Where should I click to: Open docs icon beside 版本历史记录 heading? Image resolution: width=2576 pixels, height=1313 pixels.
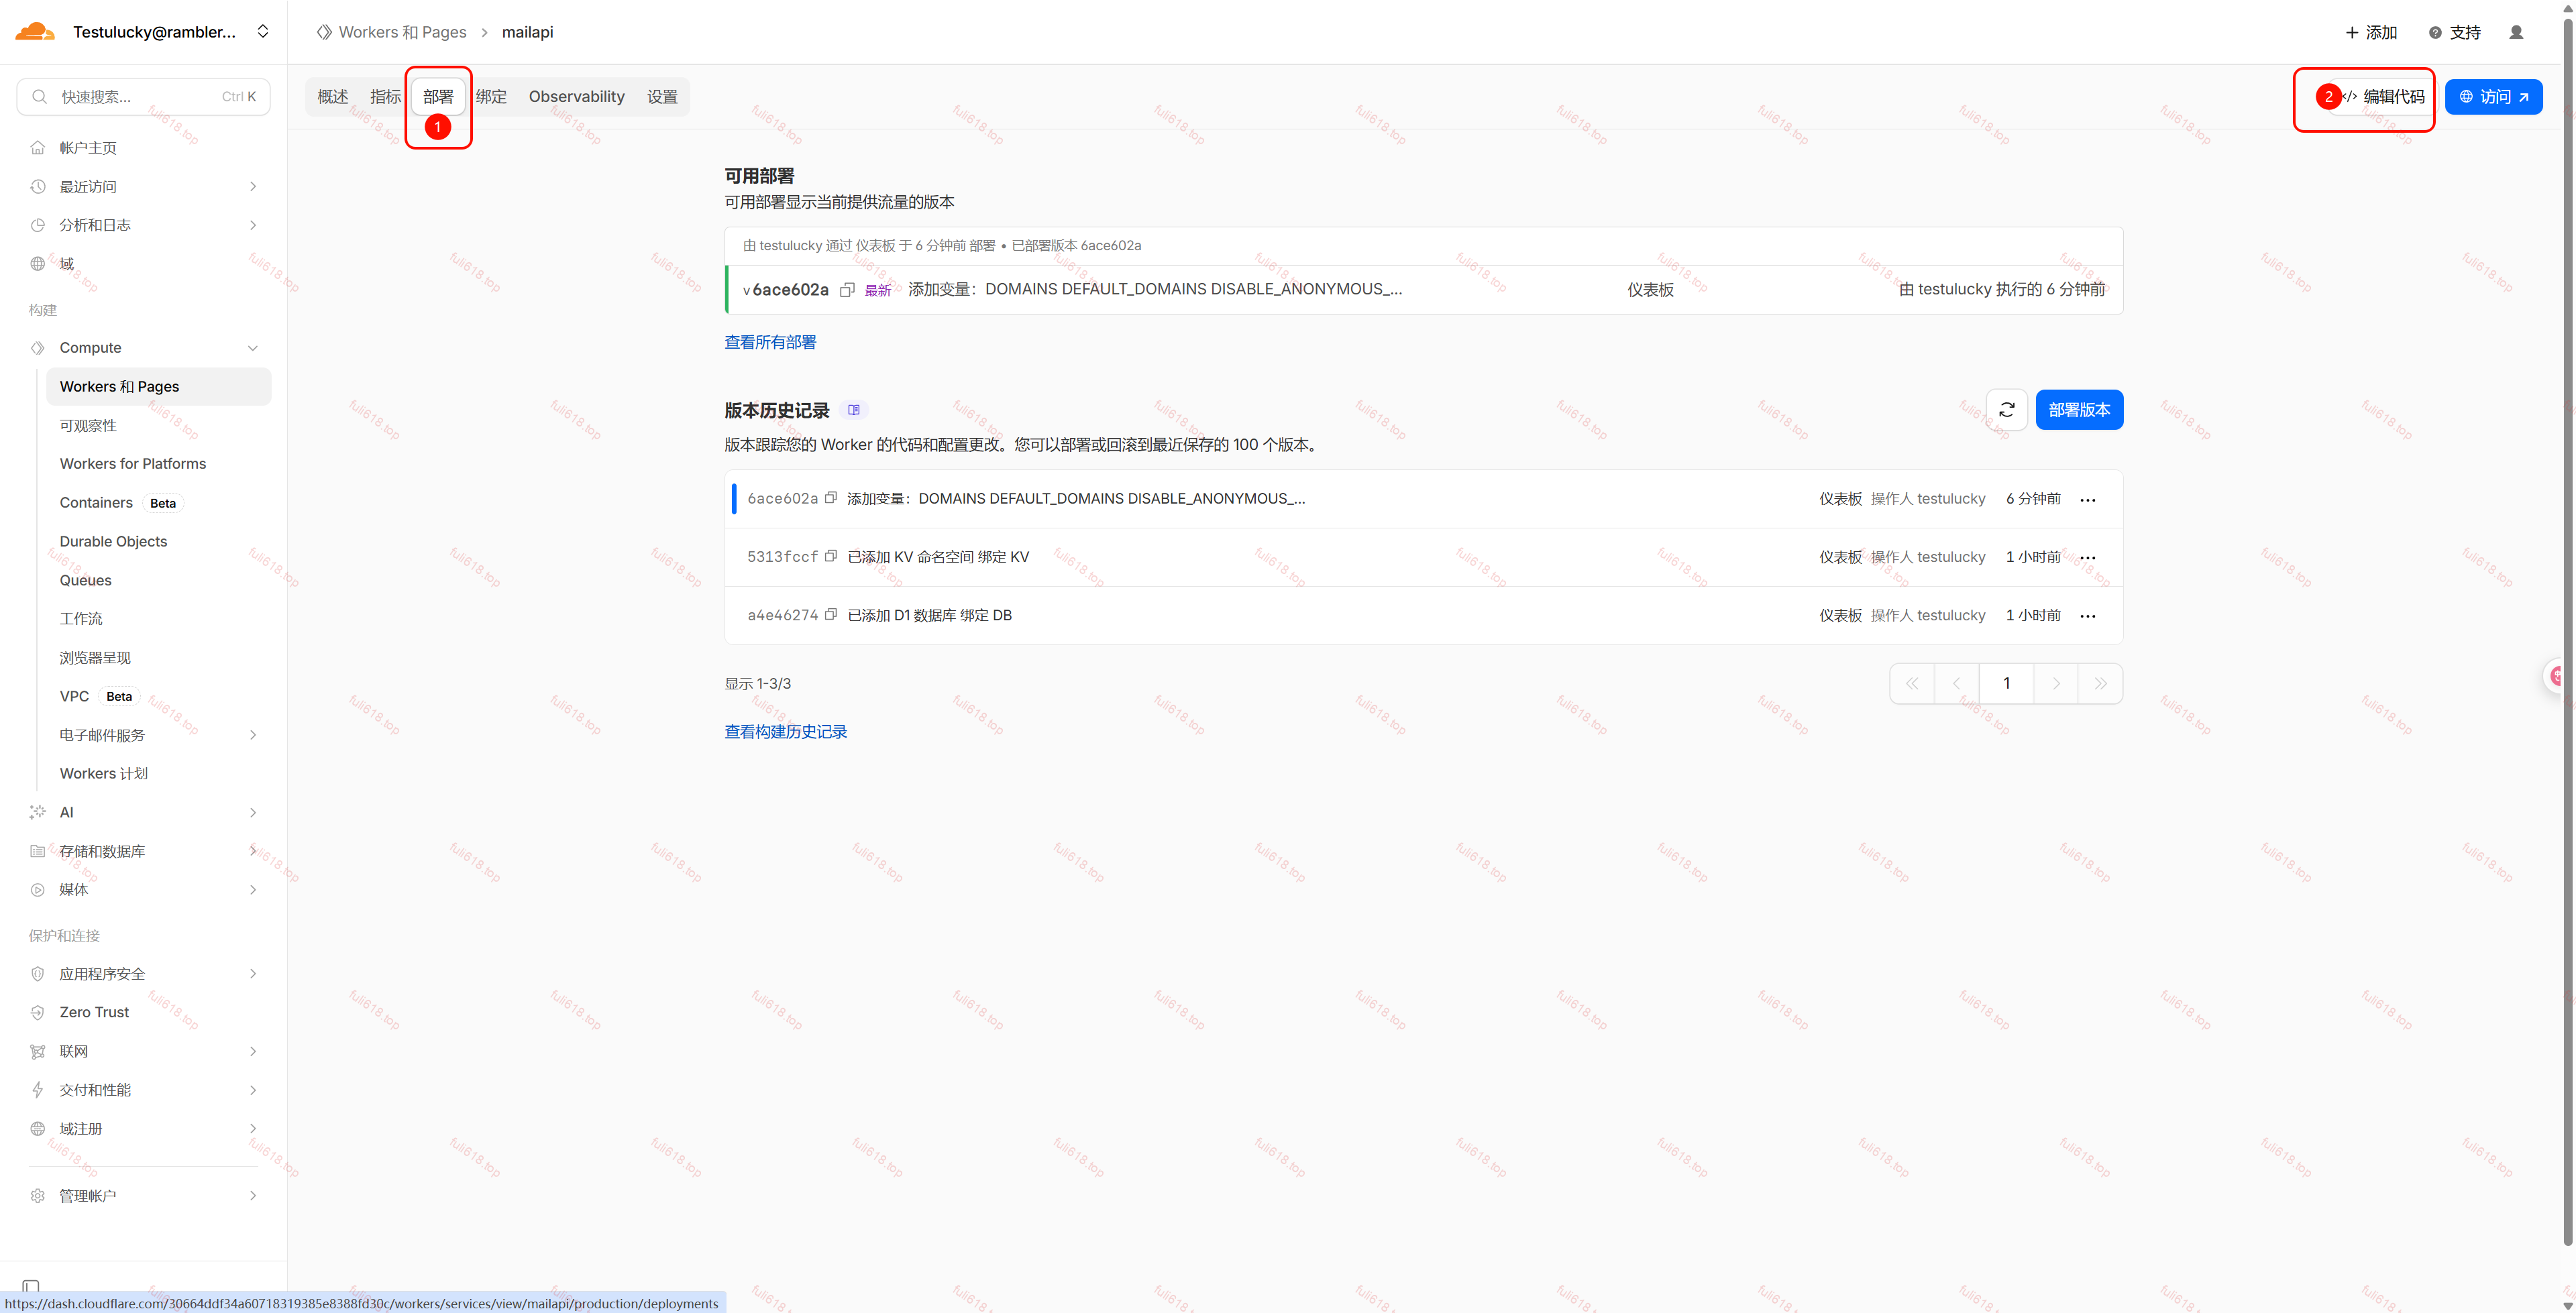point(854,410)
